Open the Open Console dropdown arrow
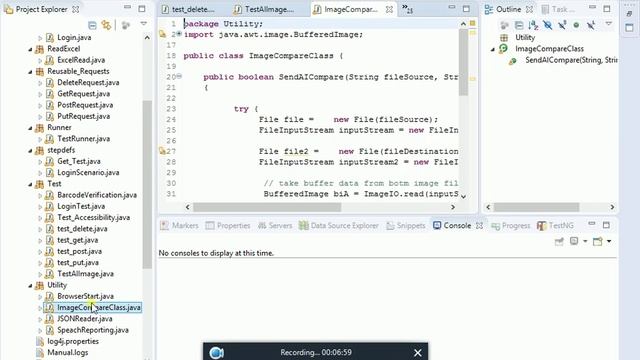 click(609, 241)
